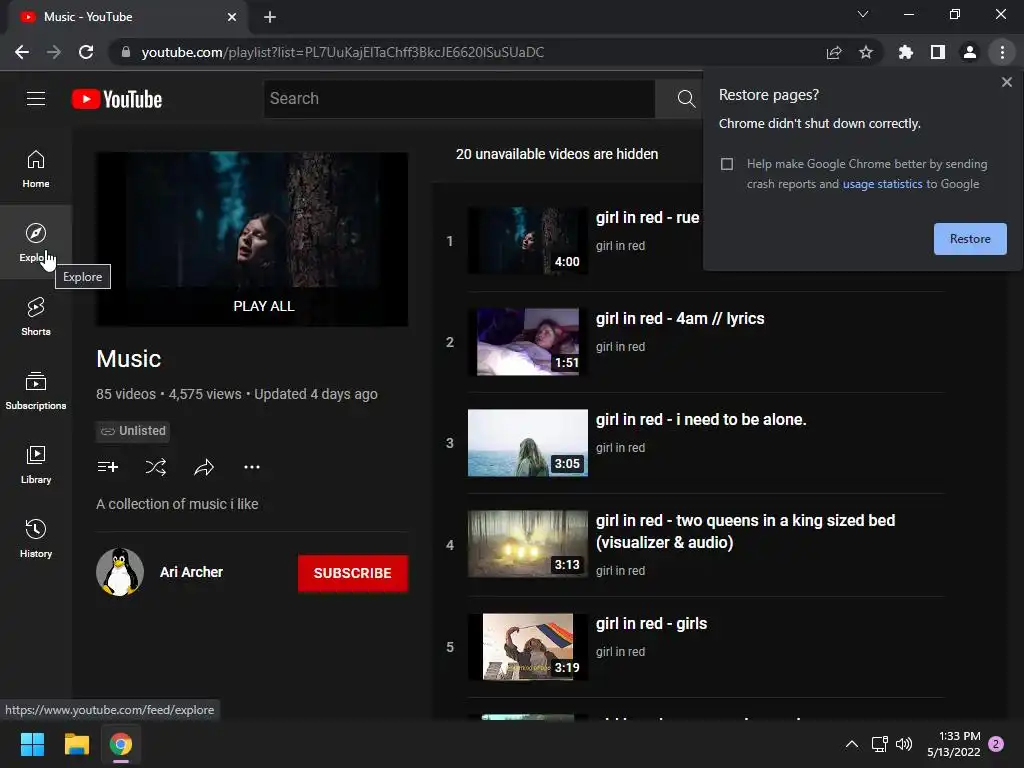Viewport: 1024px width, 768px height.
Task: Open the tab search chevron
Action: coord(863,14)
